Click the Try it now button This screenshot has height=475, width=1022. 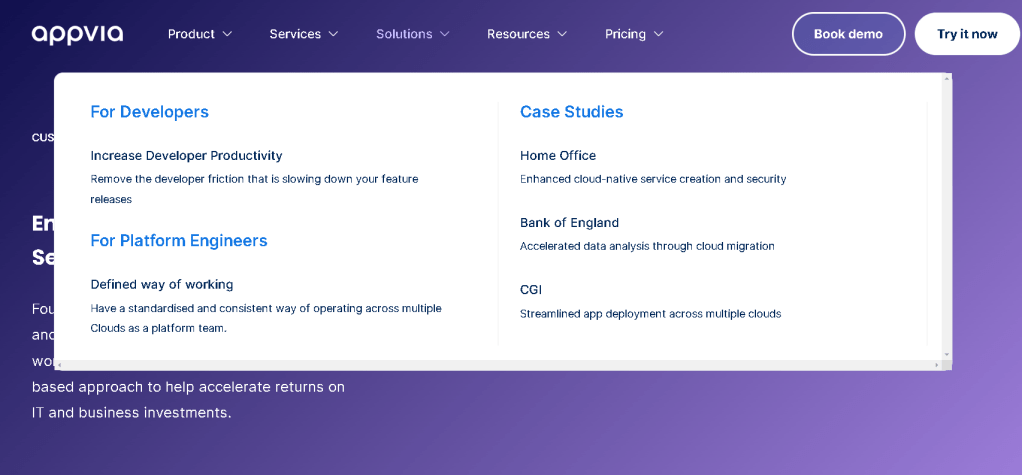(x=967, y=34)
